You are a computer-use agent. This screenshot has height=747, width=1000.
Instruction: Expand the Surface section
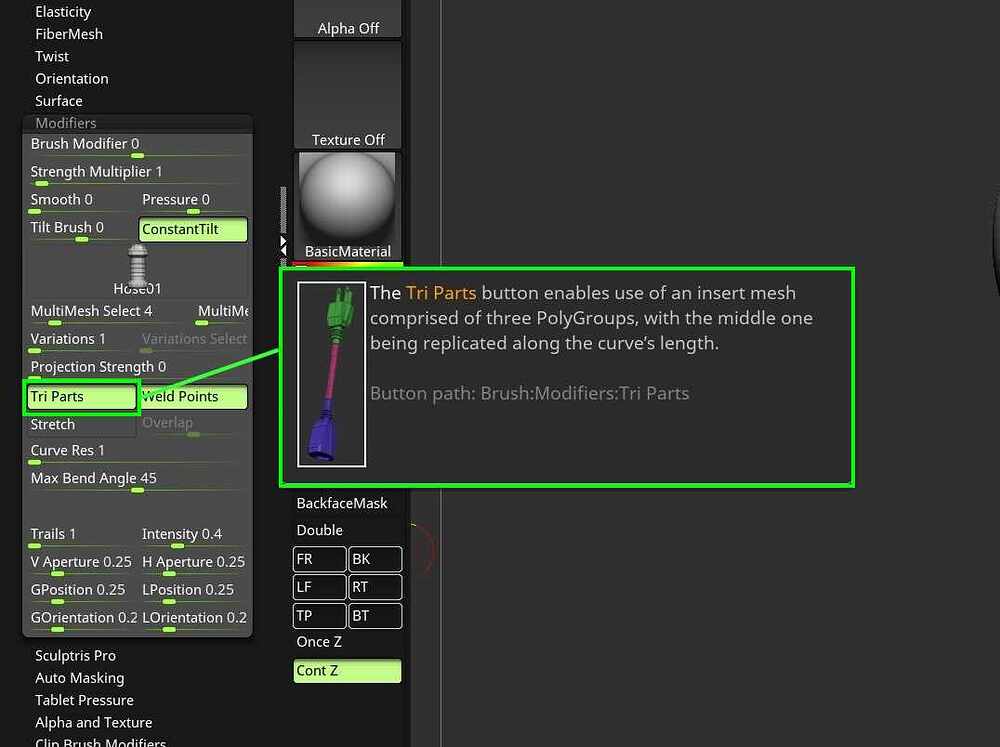click(x=59, y=101)
